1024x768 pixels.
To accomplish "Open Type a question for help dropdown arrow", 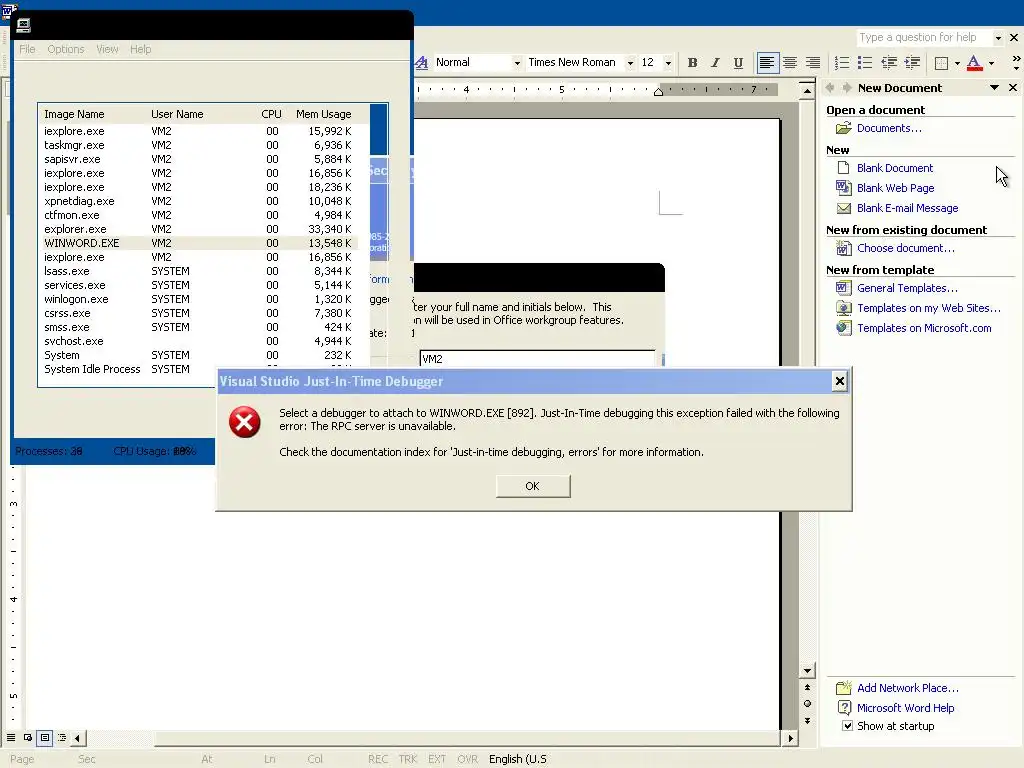I will [998, 38].
